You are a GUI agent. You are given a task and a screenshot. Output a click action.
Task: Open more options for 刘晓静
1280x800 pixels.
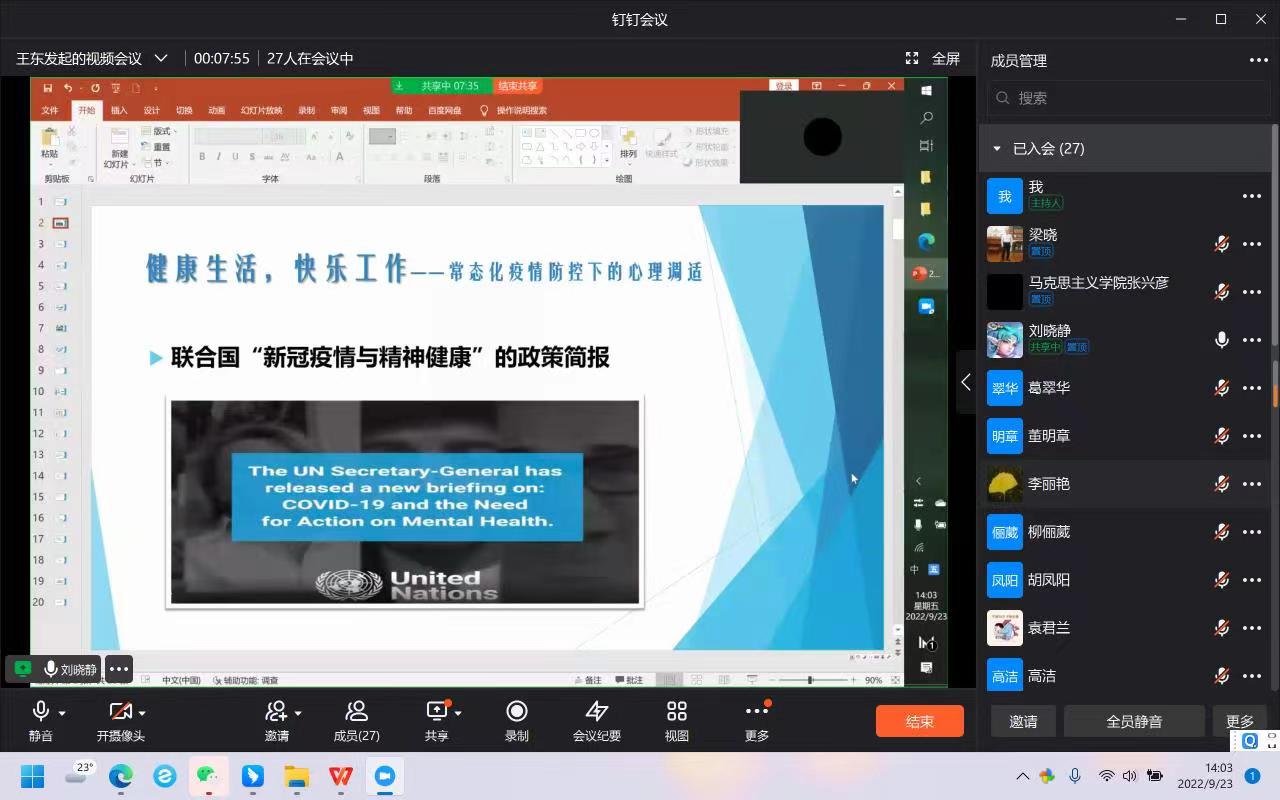[x=1252, y=340]
